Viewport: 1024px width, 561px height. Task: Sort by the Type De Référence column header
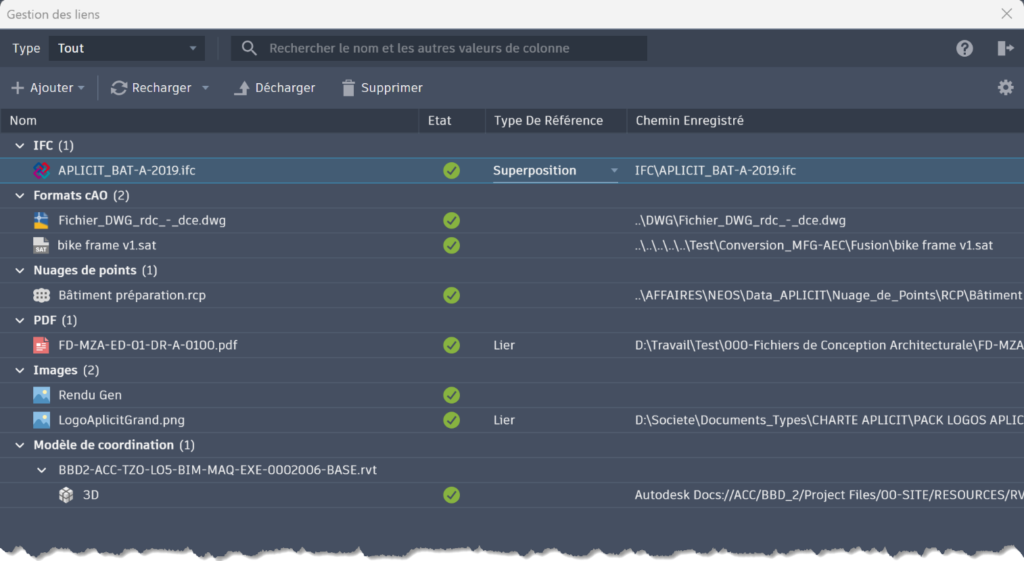556,120
